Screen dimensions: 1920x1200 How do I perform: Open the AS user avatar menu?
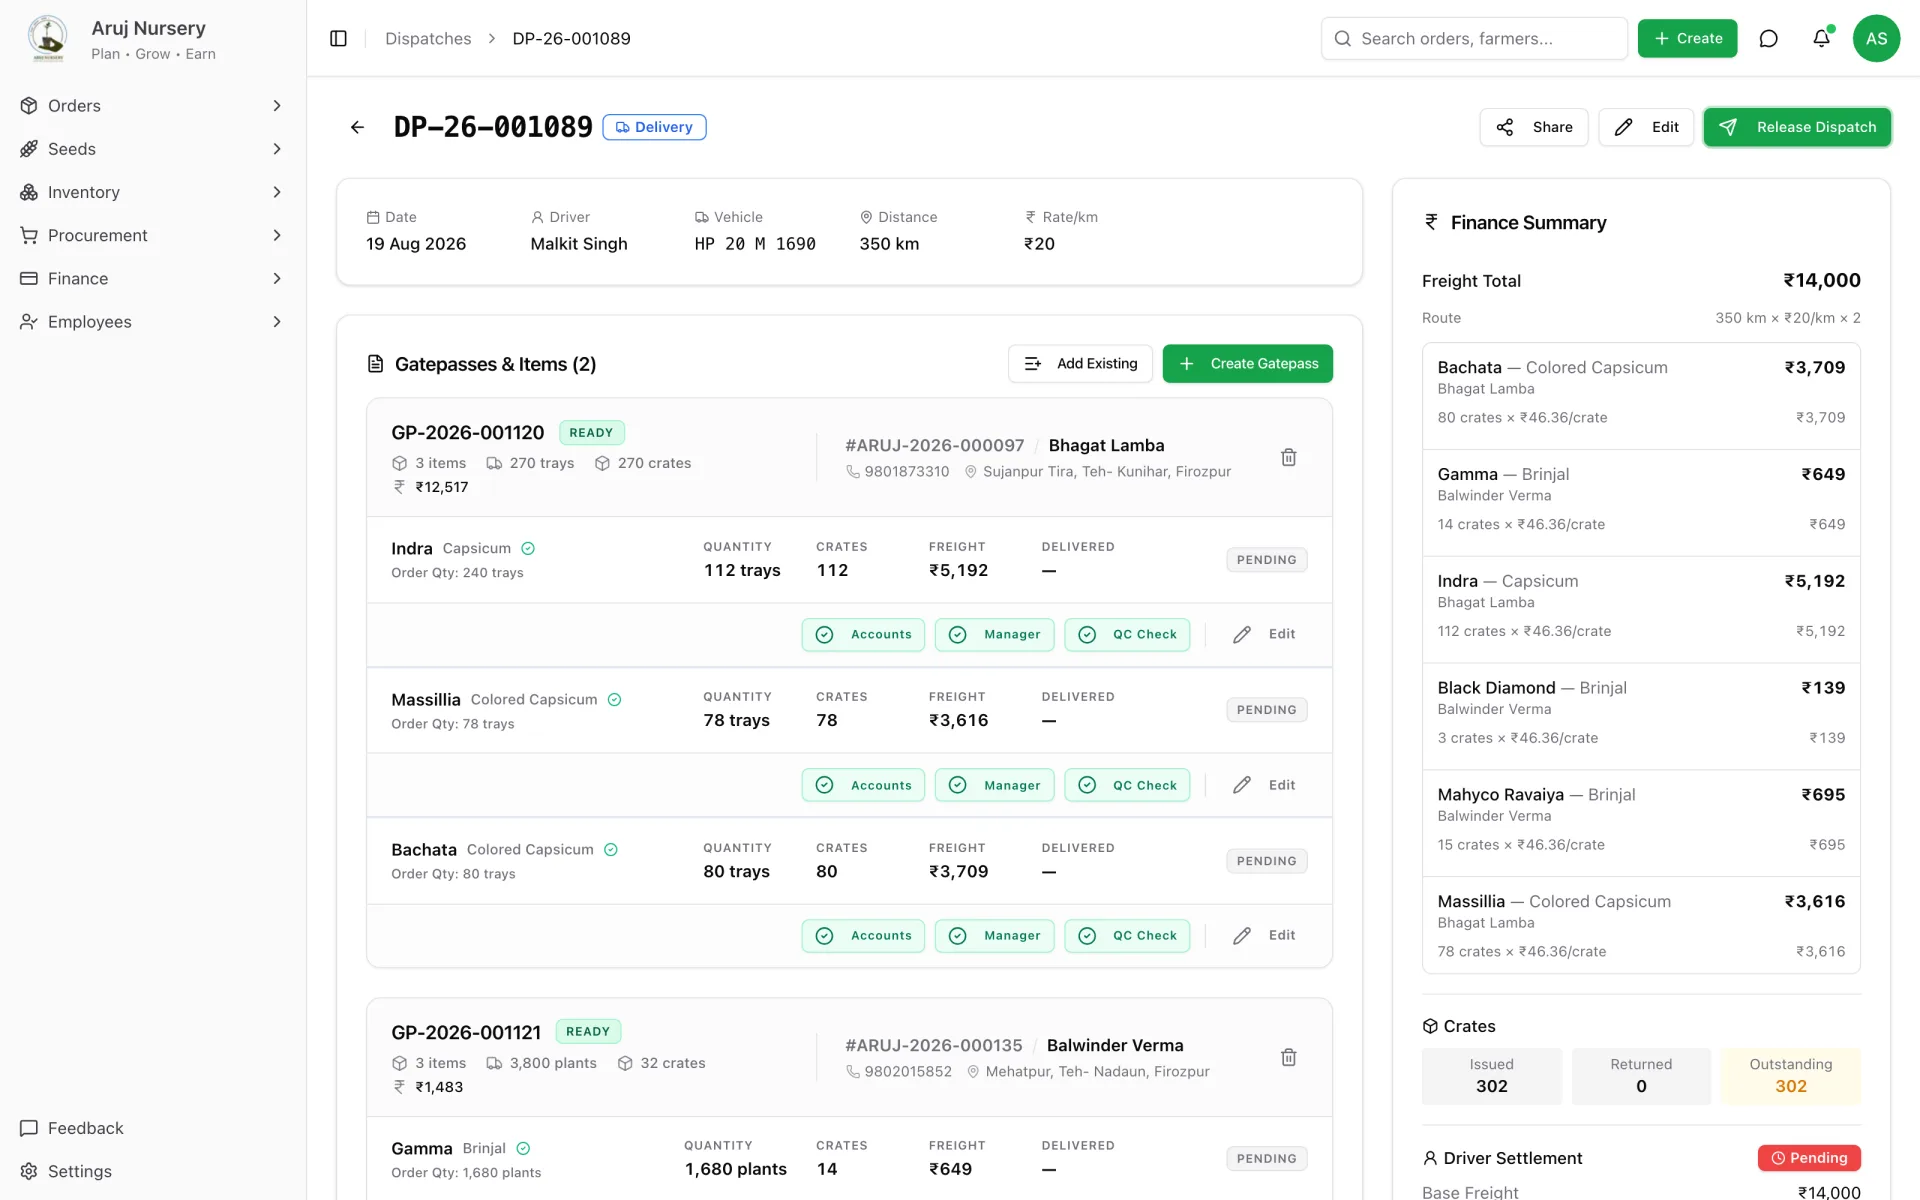(1876, 38)
